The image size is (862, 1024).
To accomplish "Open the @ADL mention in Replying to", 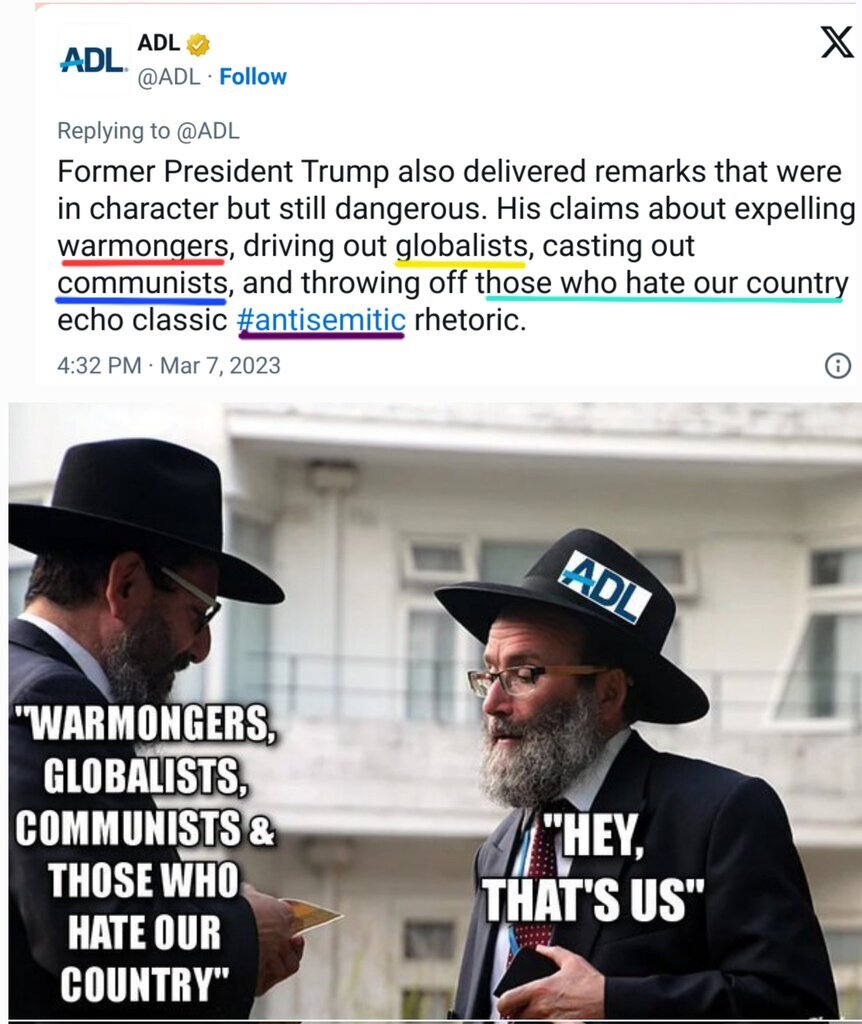I will click(x=208, y=131).
